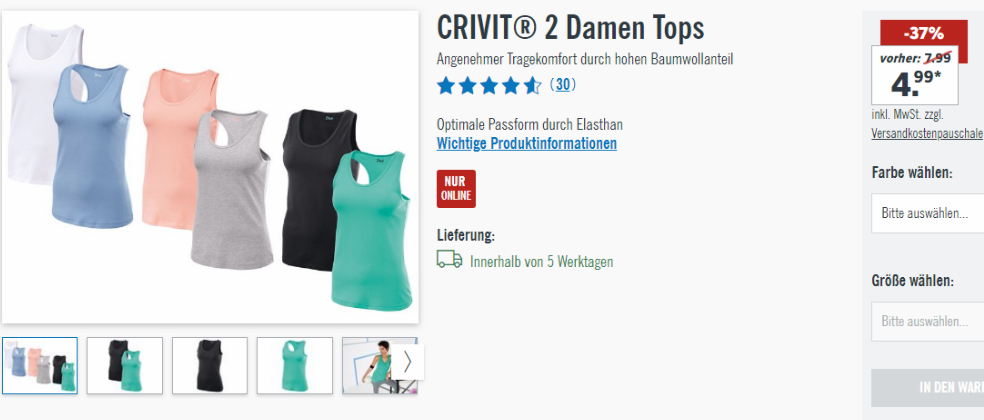984x420 pixels.
Task: Open Wichtige Produktinformationen link
Action: click(527, 144)
